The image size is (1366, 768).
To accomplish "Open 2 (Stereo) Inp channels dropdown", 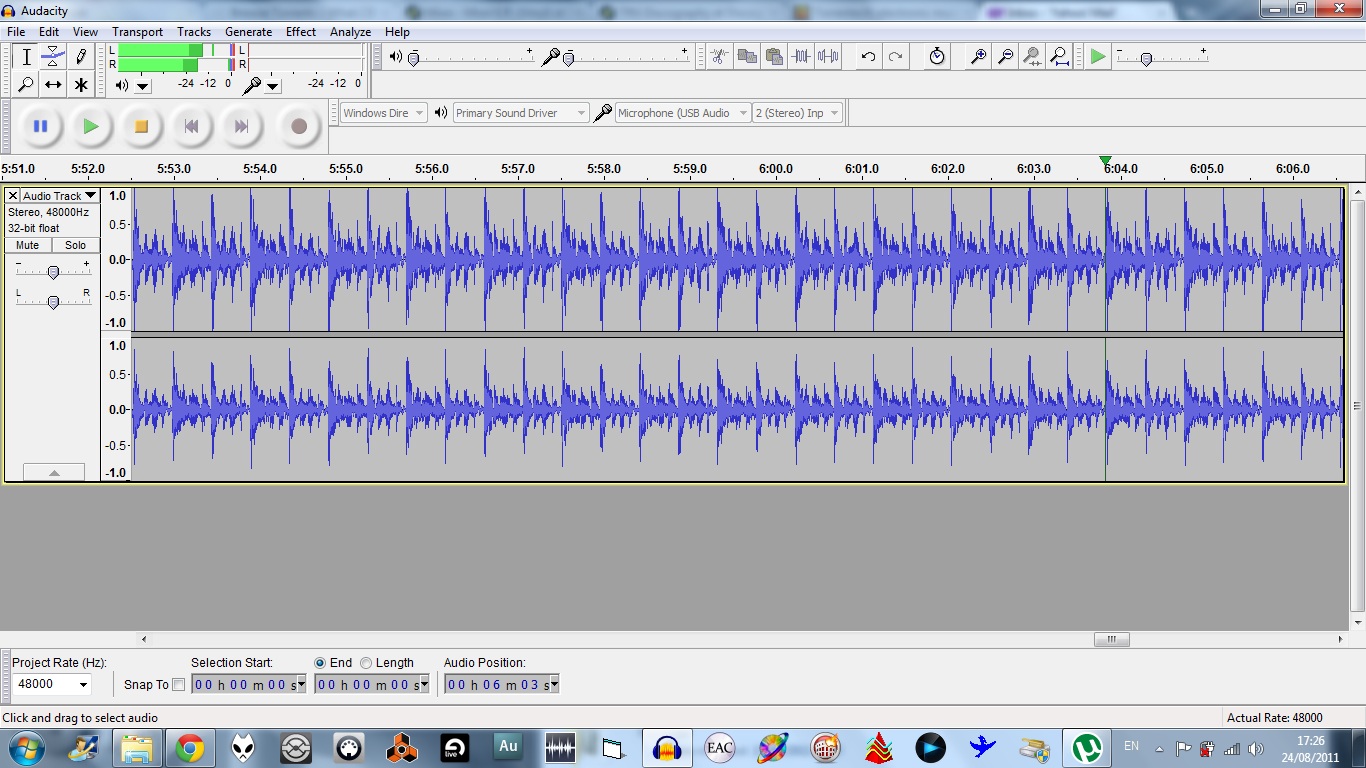I will point(798,113).
